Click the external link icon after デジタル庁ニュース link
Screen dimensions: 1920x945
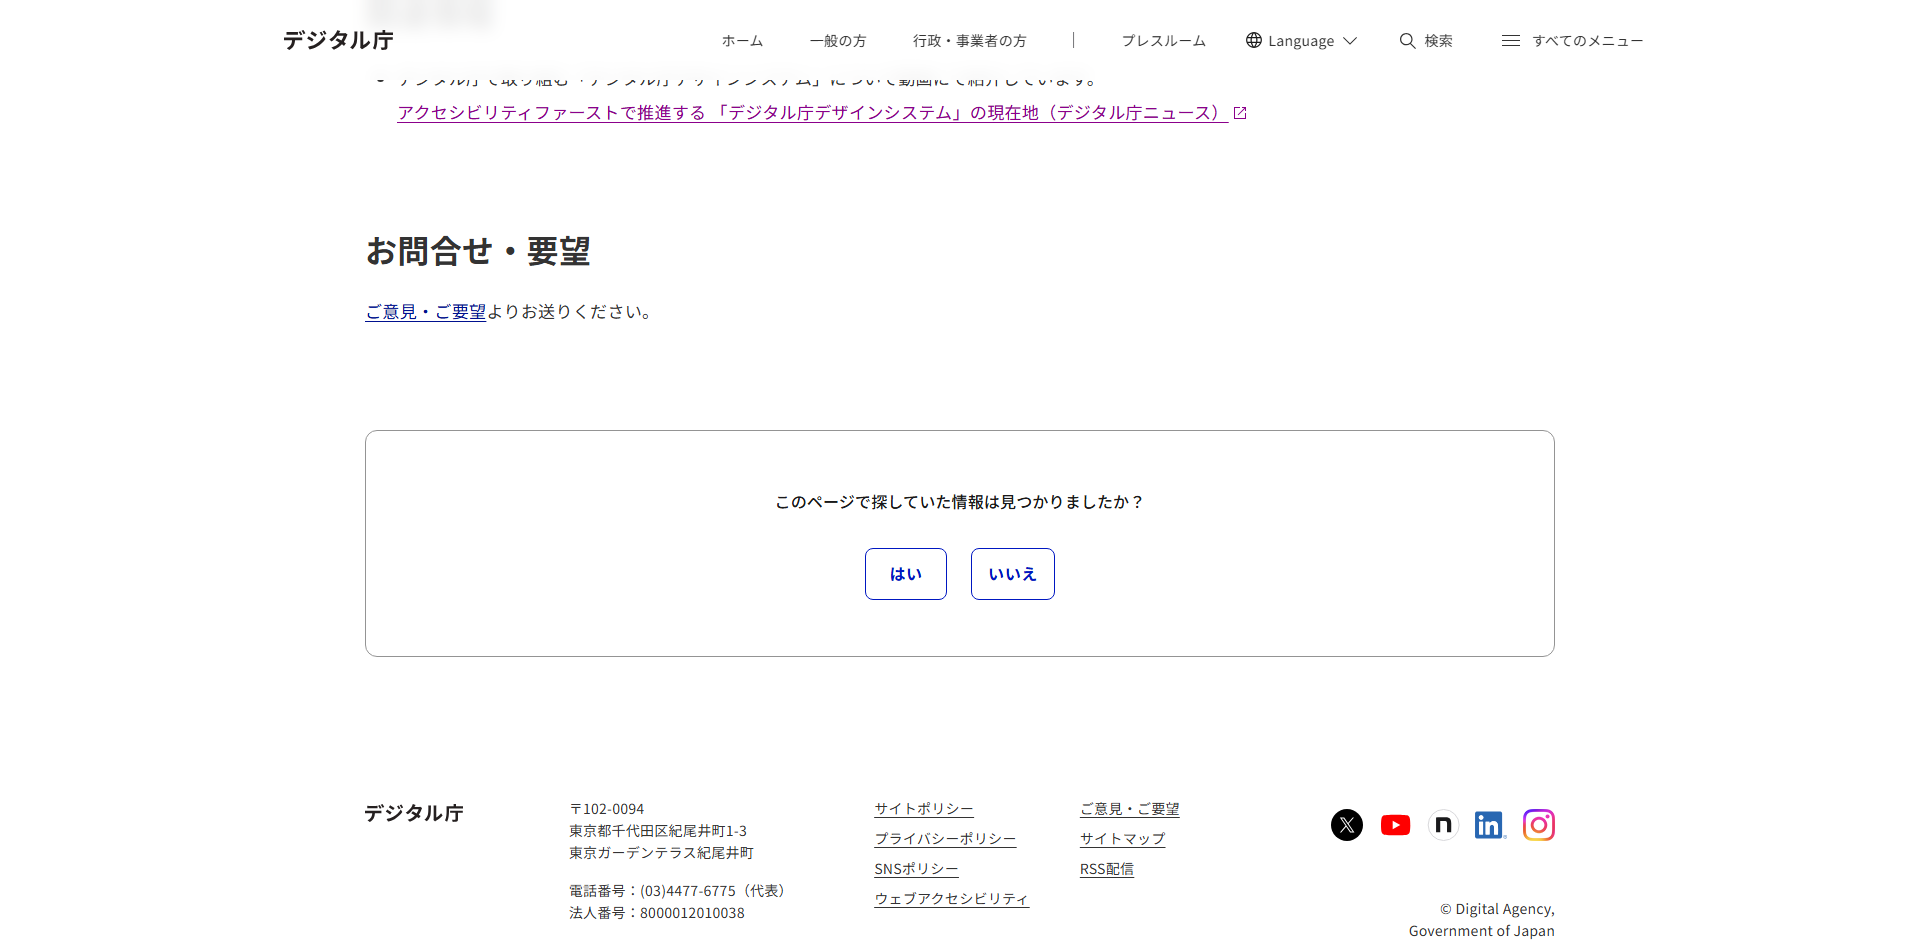(1240, 113)
